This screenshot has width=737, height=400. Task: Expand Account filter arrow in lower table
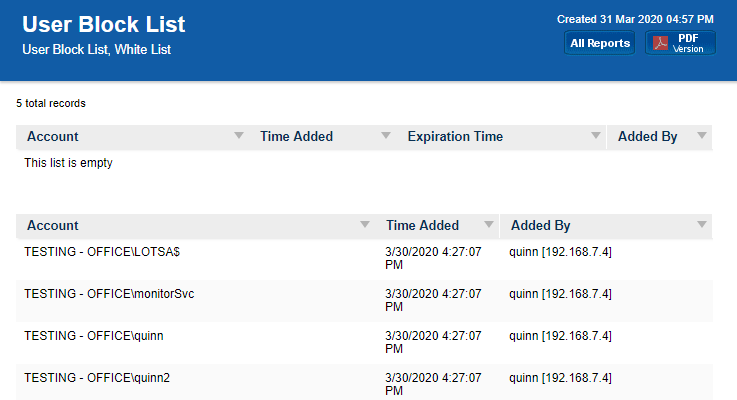365,226
